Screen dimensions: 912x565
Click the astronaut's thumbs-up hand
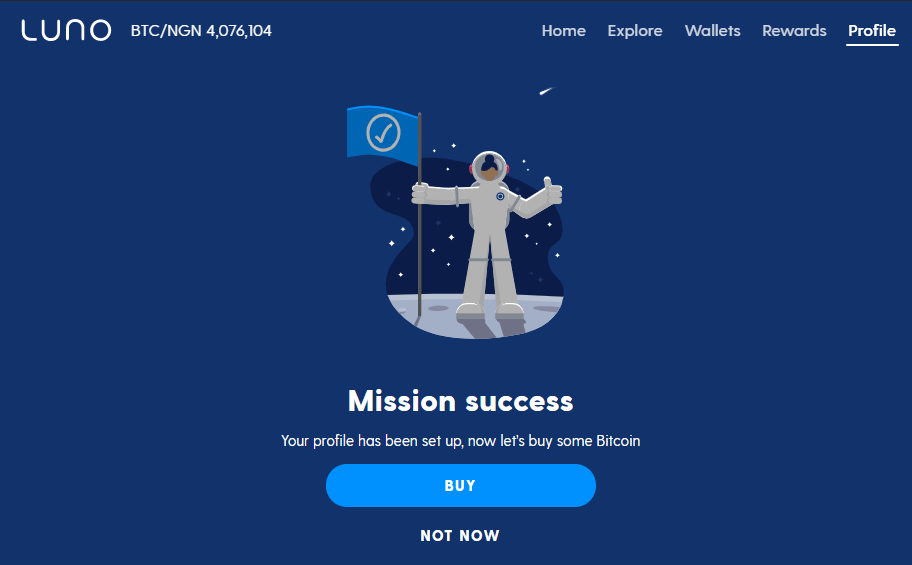551,191
